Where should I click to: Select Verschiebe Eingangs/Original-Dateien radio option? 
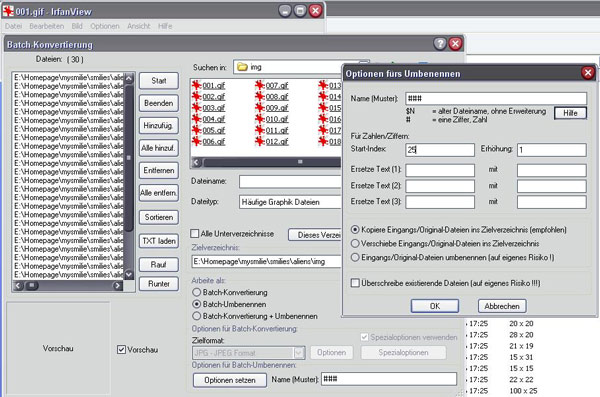(x=355, y=243)
